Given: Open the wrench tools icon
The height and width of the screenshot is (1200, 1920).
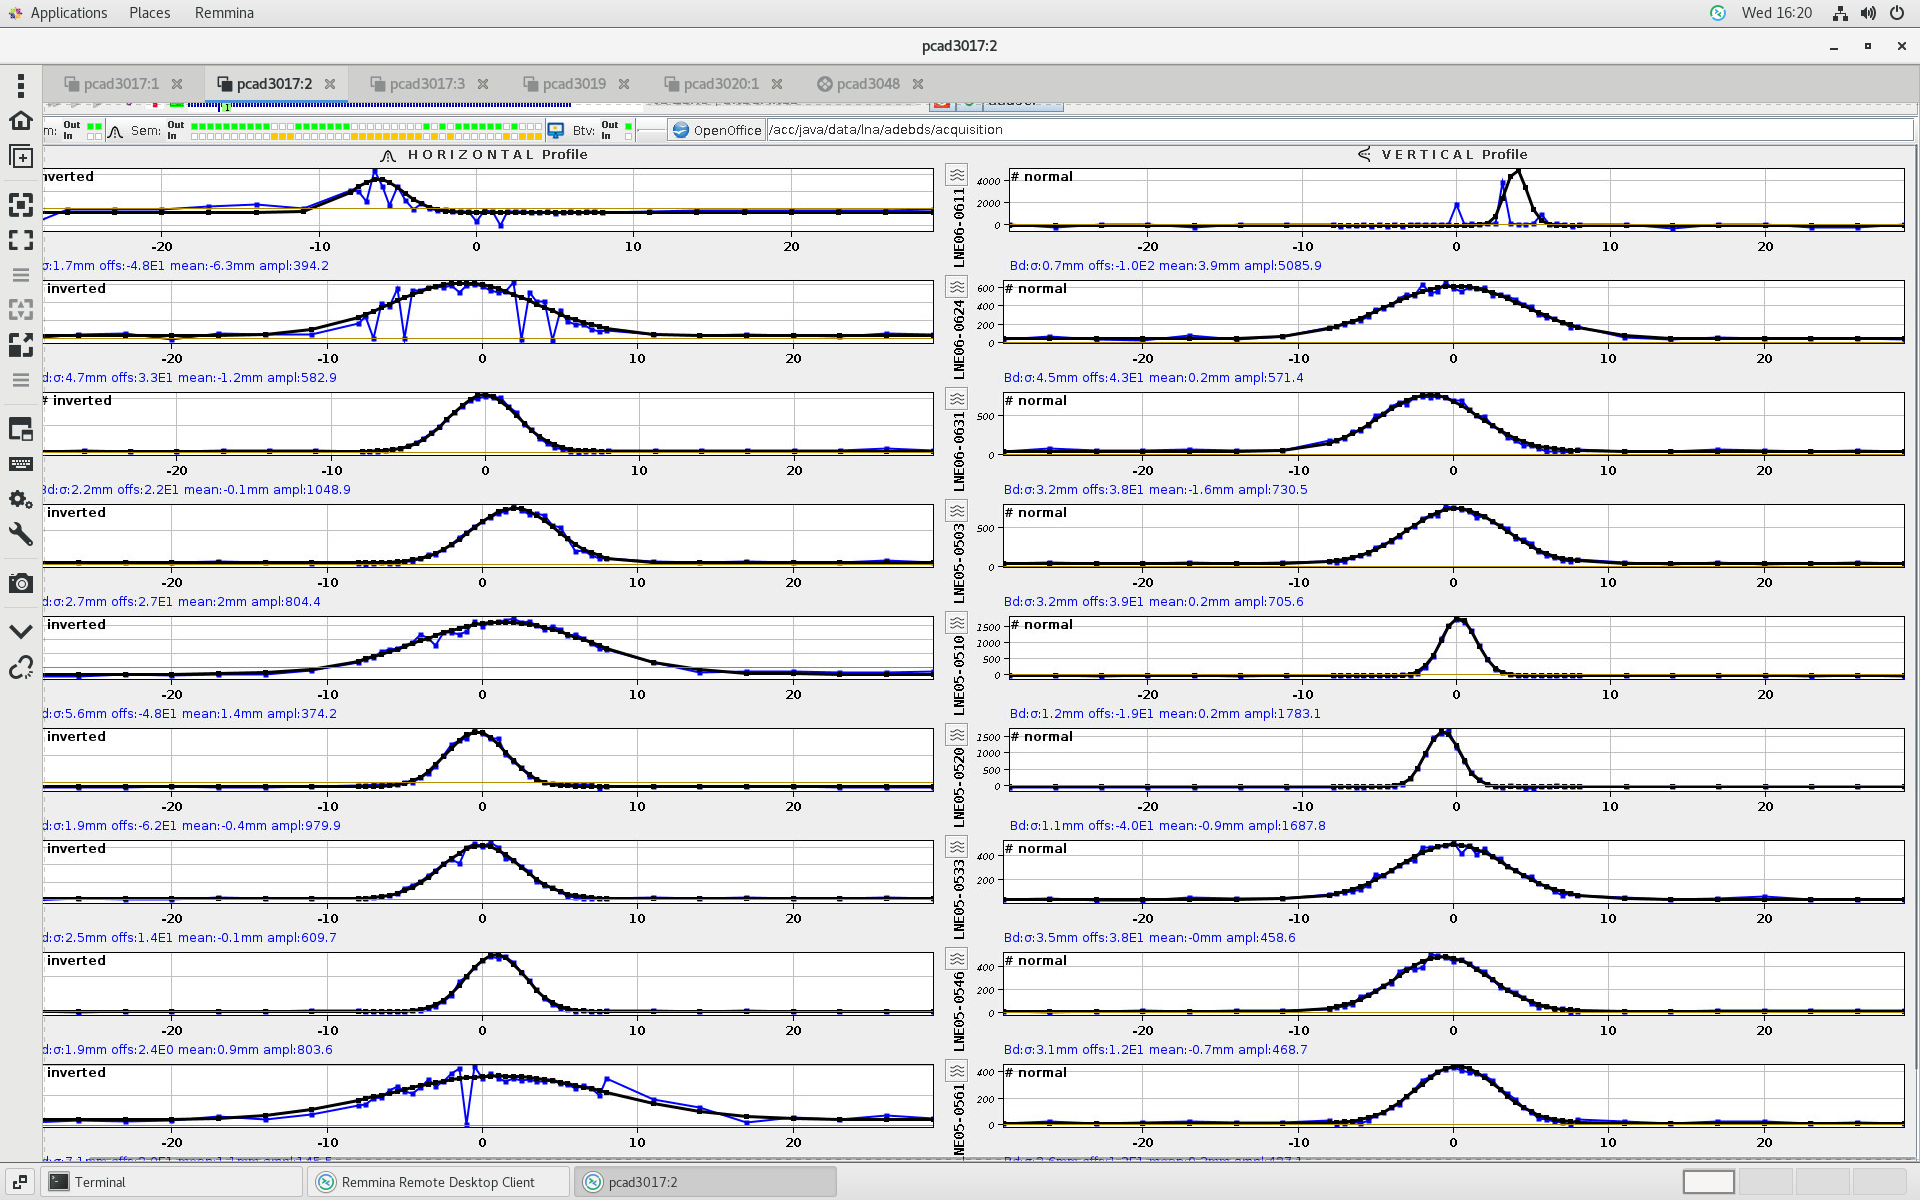Looking at the screenshot, I should click(21, 534).
